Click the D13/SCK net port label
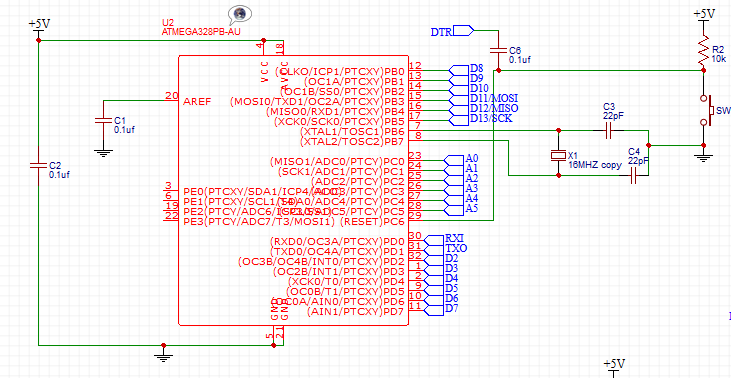 (x=491, y=119)
